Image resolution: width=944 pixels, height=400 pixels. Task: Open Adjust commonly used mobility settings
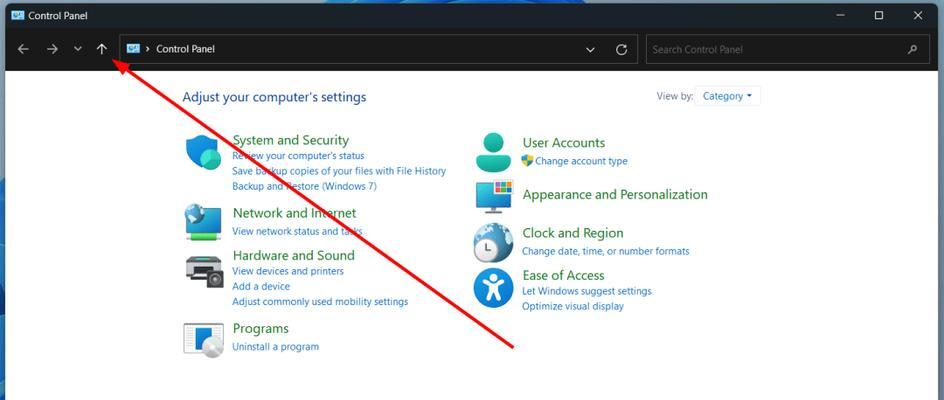(x=320, y=301)
